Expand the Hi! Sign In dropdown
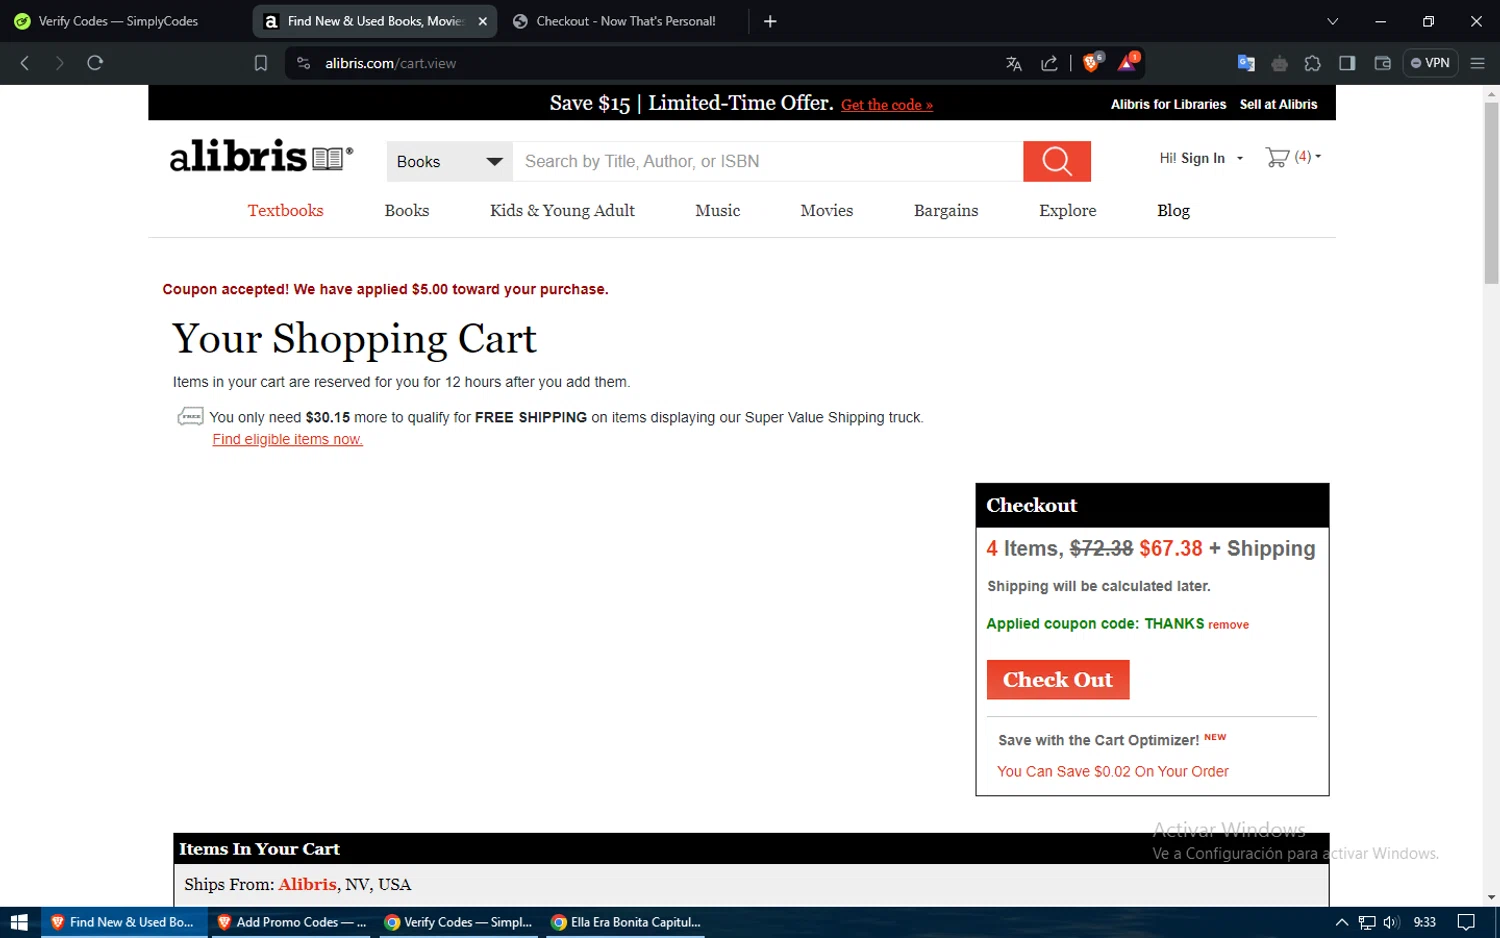The height and width of the screenshot is (938, 1500). pos(1201,158)
